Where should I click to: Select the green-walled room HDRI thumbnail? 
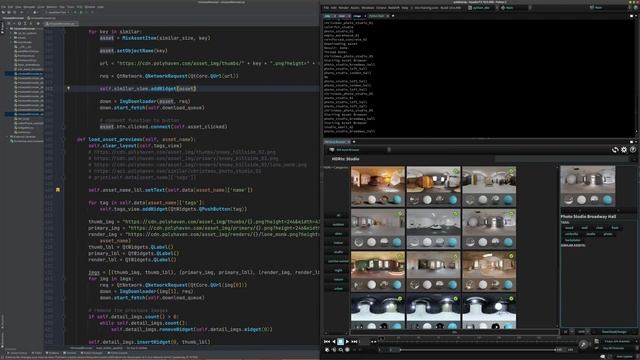tap(378, 271)
